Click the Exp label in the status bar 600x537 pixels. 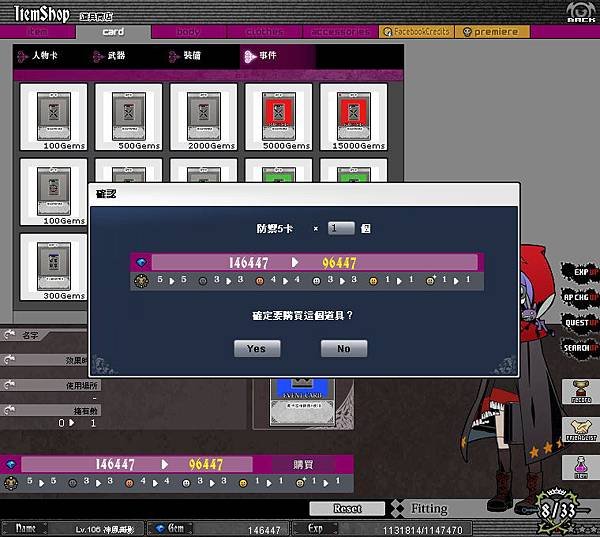pyautogui.click(x=315, y=529)
